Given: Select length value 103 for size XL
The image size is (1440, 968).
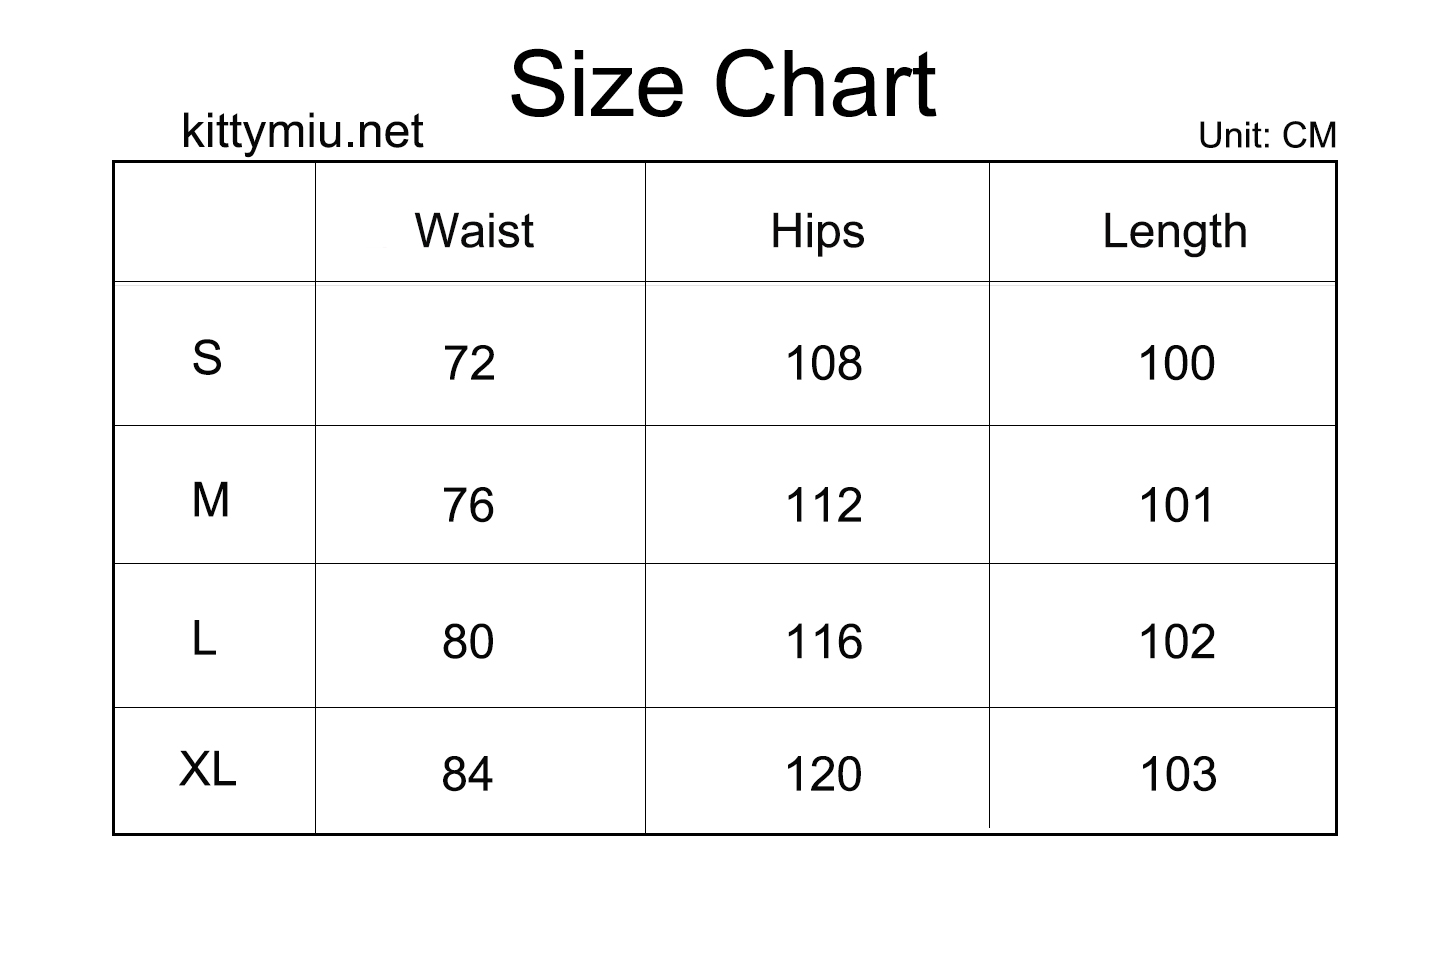Looking at the screenshot, I should point(1178,774).
